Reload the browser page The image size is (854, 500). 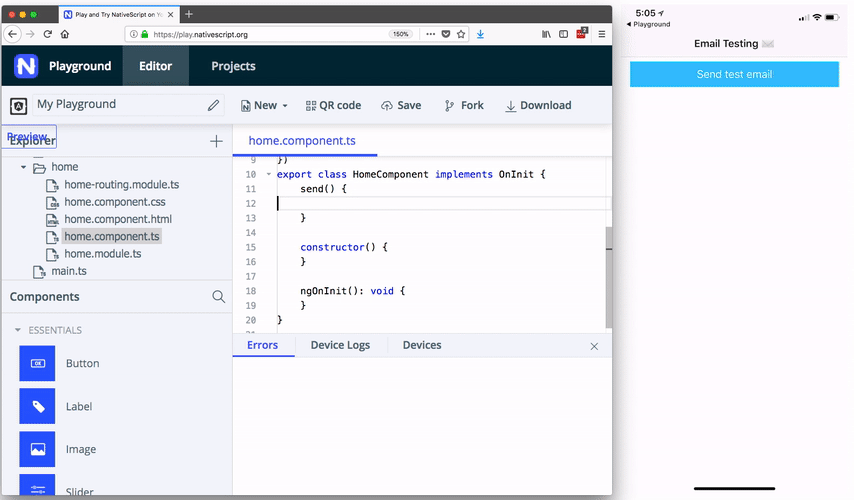[47, 34]
